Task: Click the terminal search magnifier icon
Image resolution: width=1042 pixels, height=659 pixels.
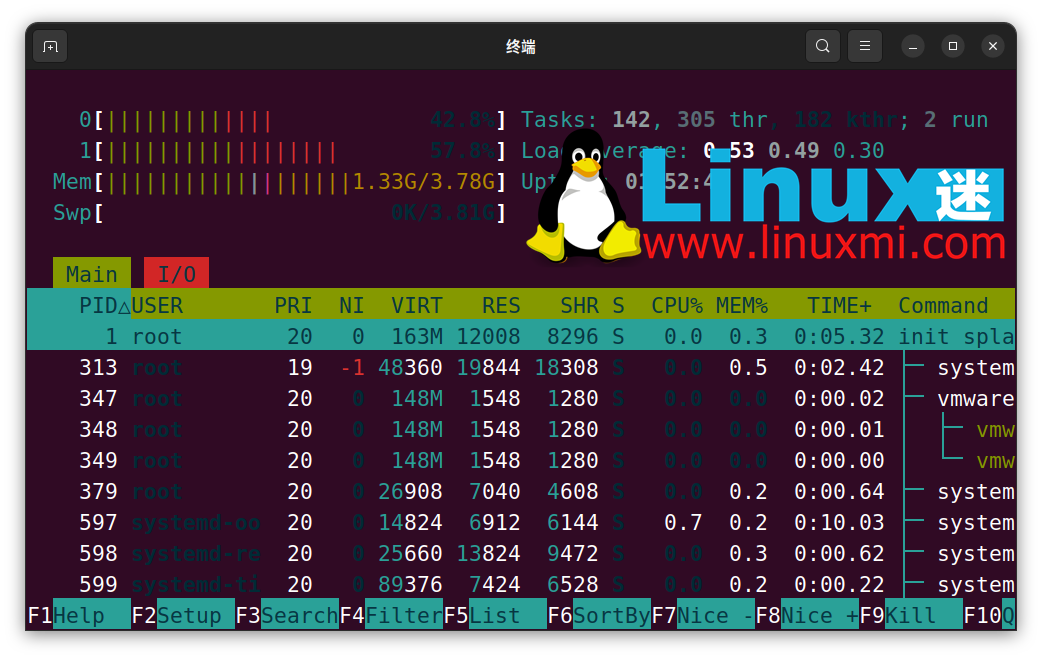Action: click(x=823, y=47)
